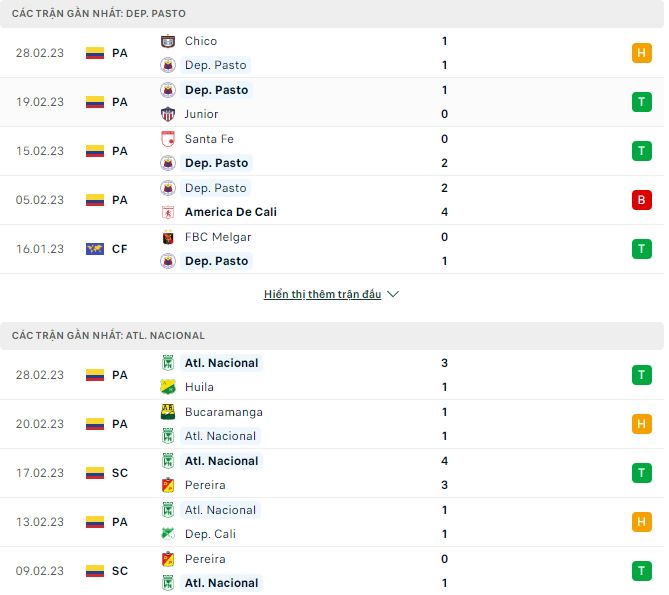Click the Pereira team name on 17.02.23
The width and height of the screenshot is (669, 595).
[205, 485]
